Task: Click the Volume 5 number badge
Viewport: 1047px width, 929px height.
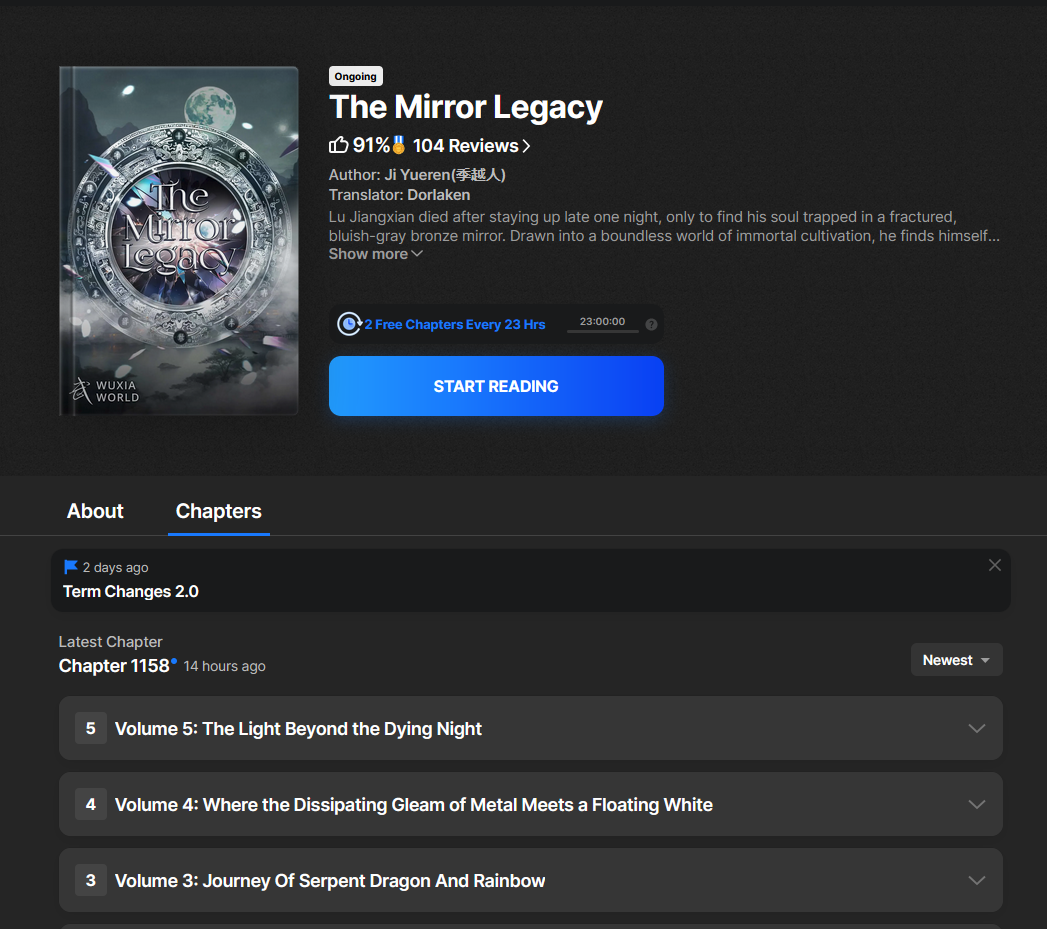Action: [91, 728]
